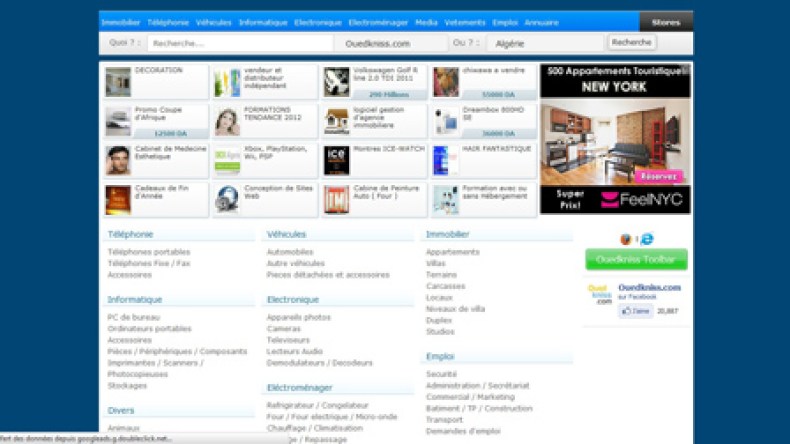Click the Firefox browser icon
This screenshot has height=444, width=790.
pos(625,239)
